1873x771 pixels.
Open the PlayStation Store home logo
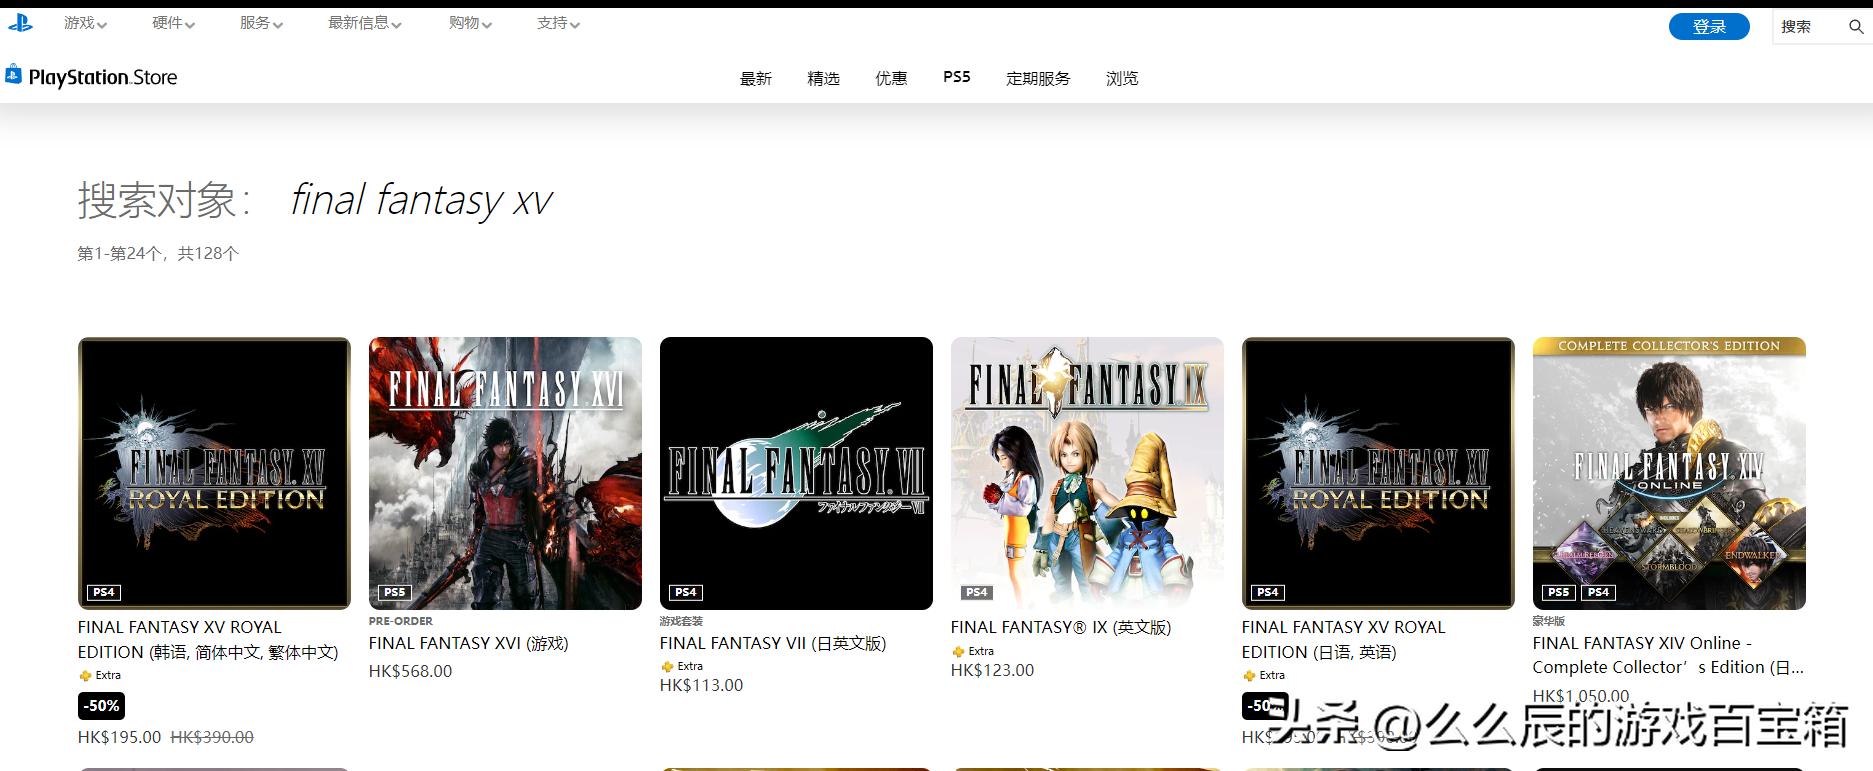pos(91,77)
